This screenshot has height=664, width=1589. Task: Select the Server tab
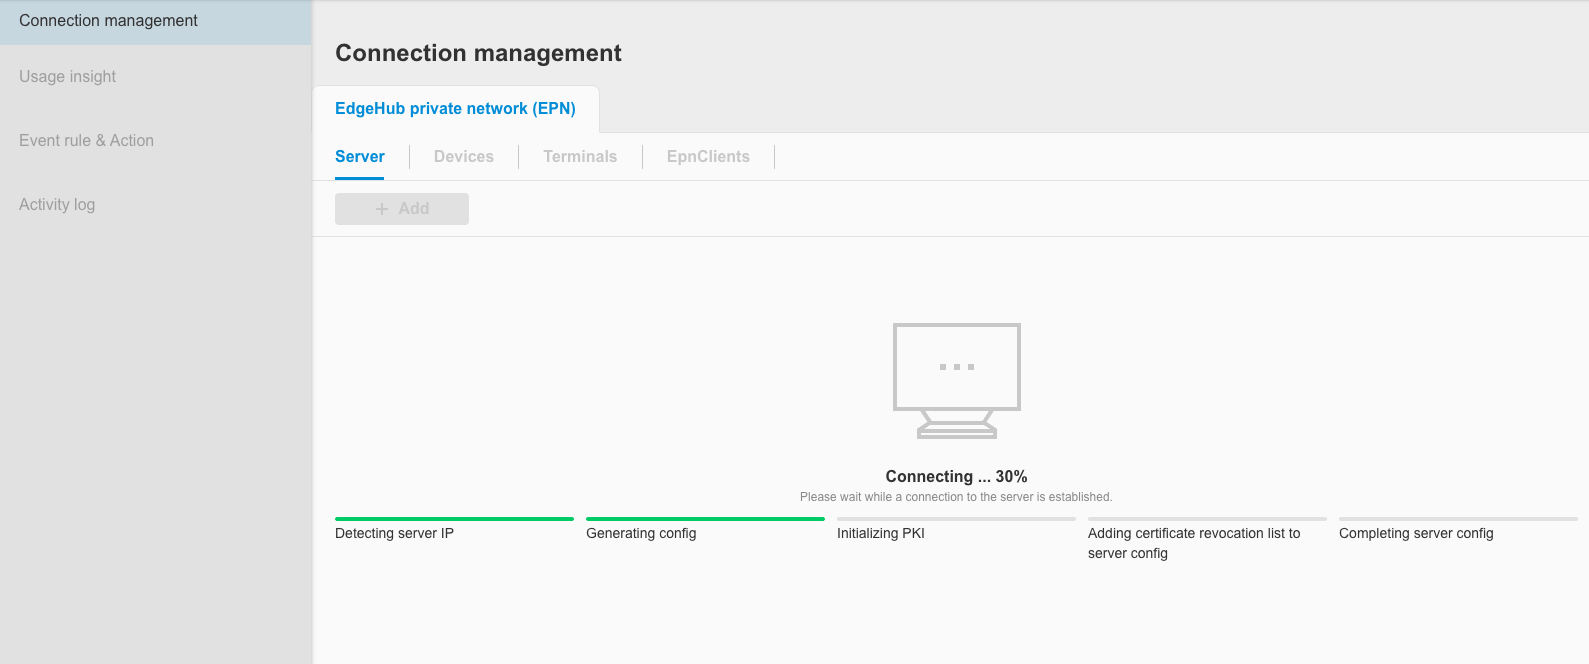359,156
